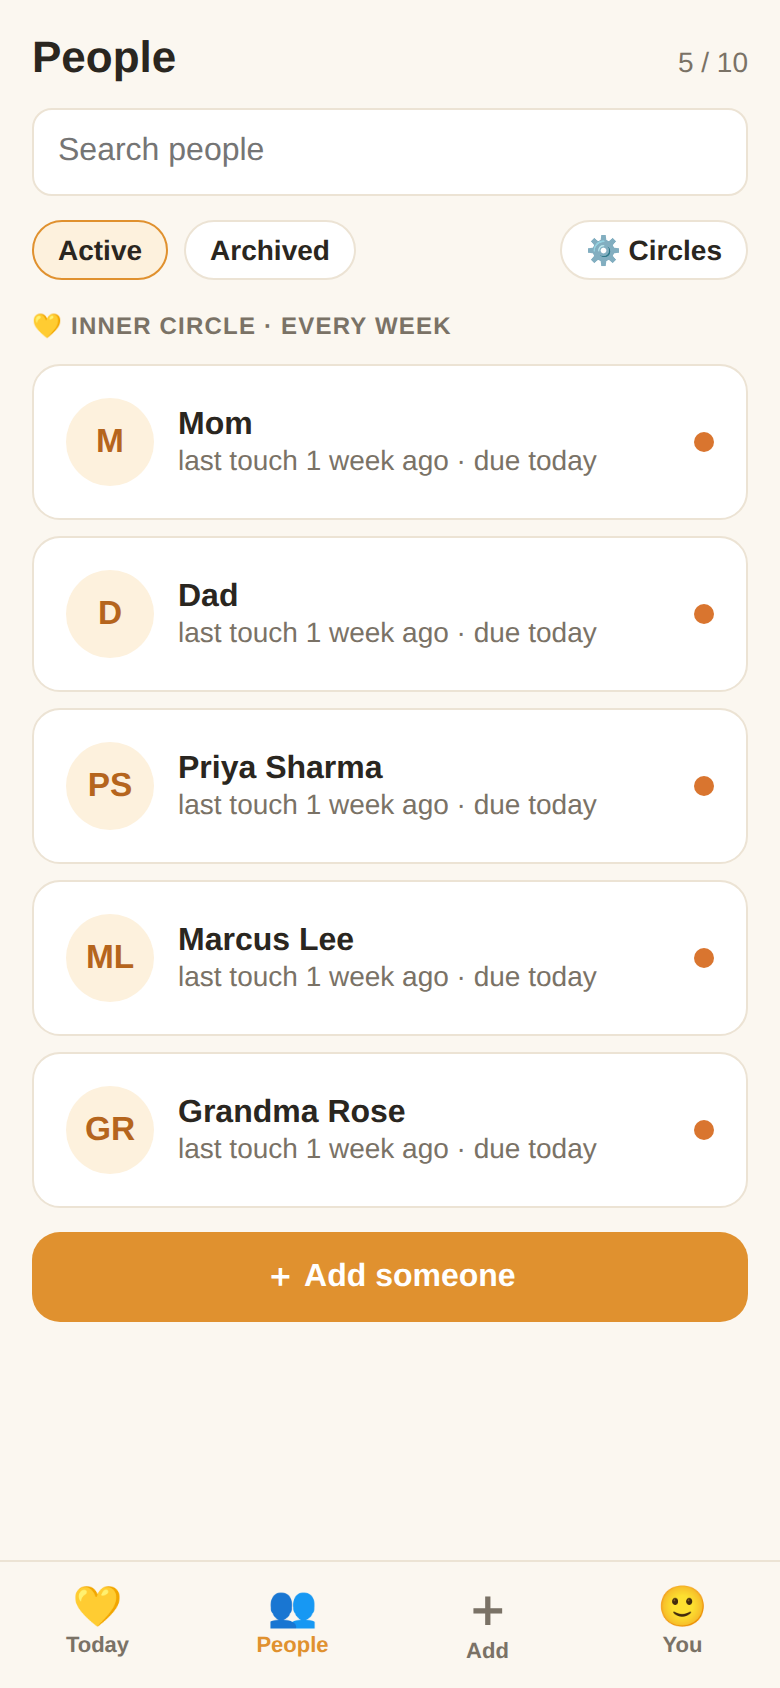Select the Active filter chip
Image resolution: width=780 pixels, height=1688 pixels.
pyautogui.click(x=100, y=250)
